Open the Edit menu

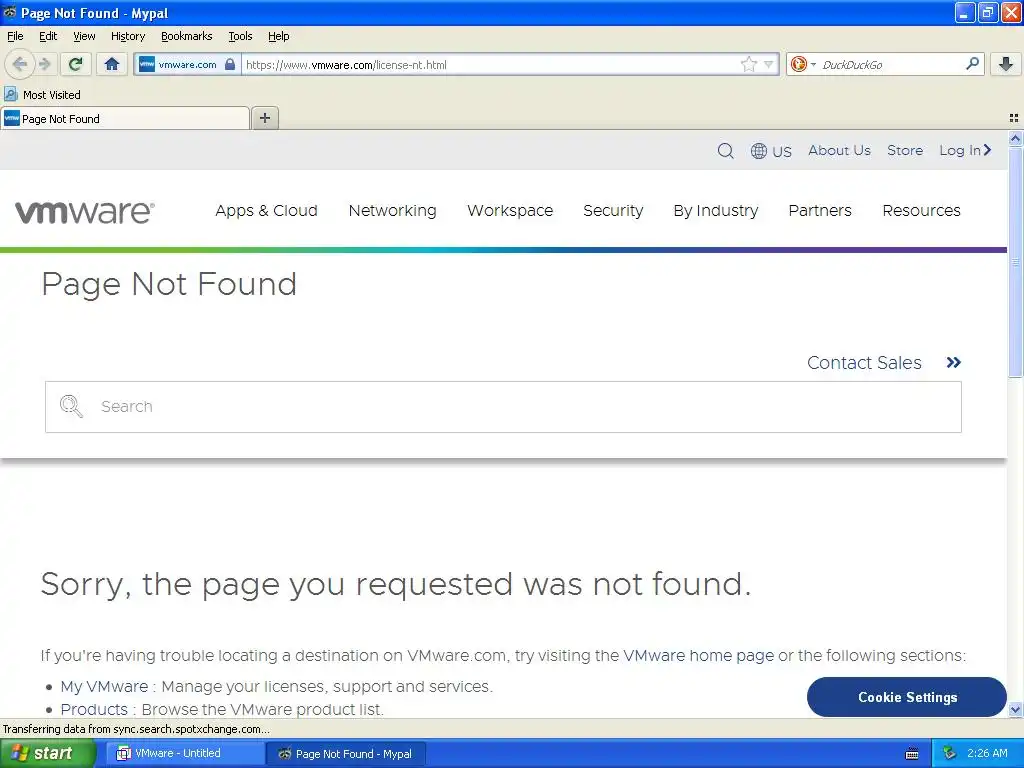(48, 36)
